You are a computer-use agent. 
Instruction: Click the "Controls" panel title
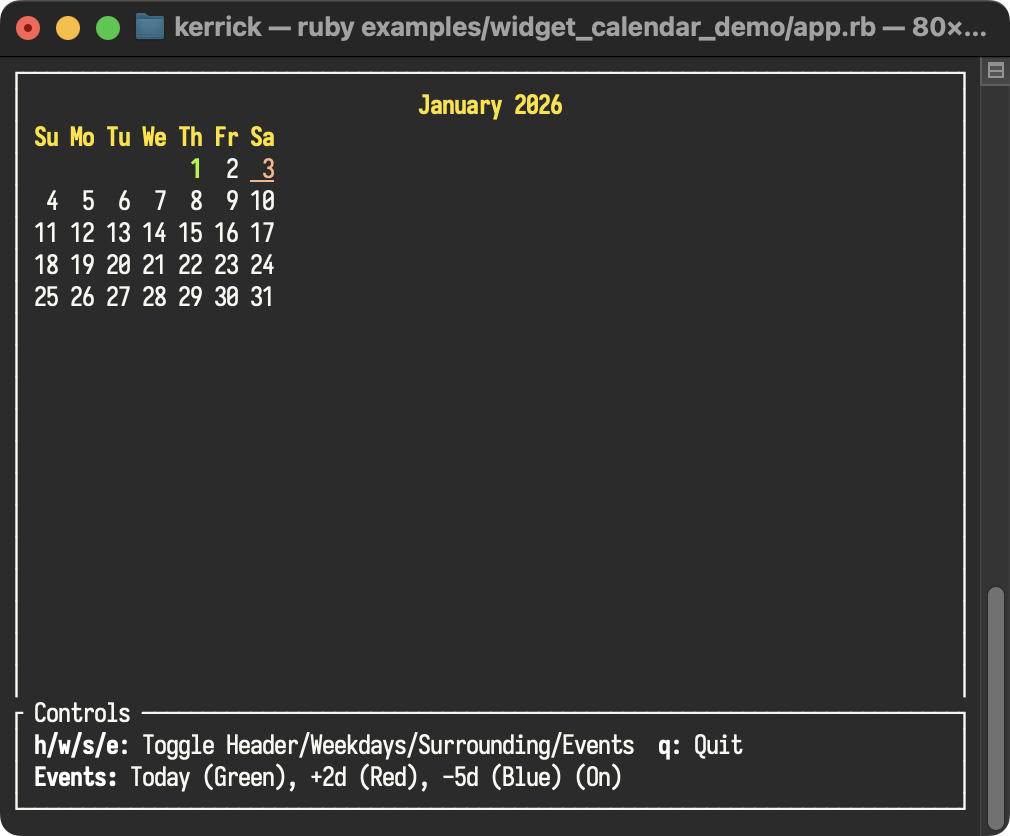[x=82, y=713]
